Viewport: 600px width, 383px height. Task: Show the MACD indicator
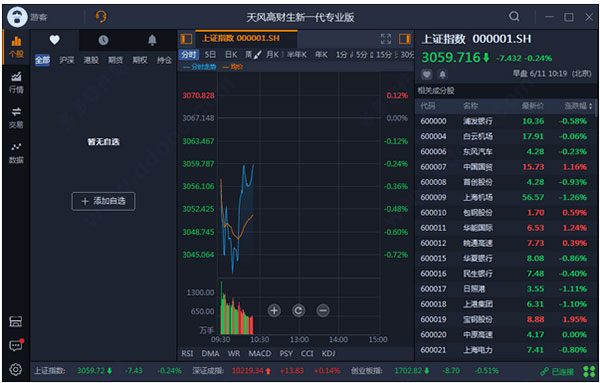[260, 354]
